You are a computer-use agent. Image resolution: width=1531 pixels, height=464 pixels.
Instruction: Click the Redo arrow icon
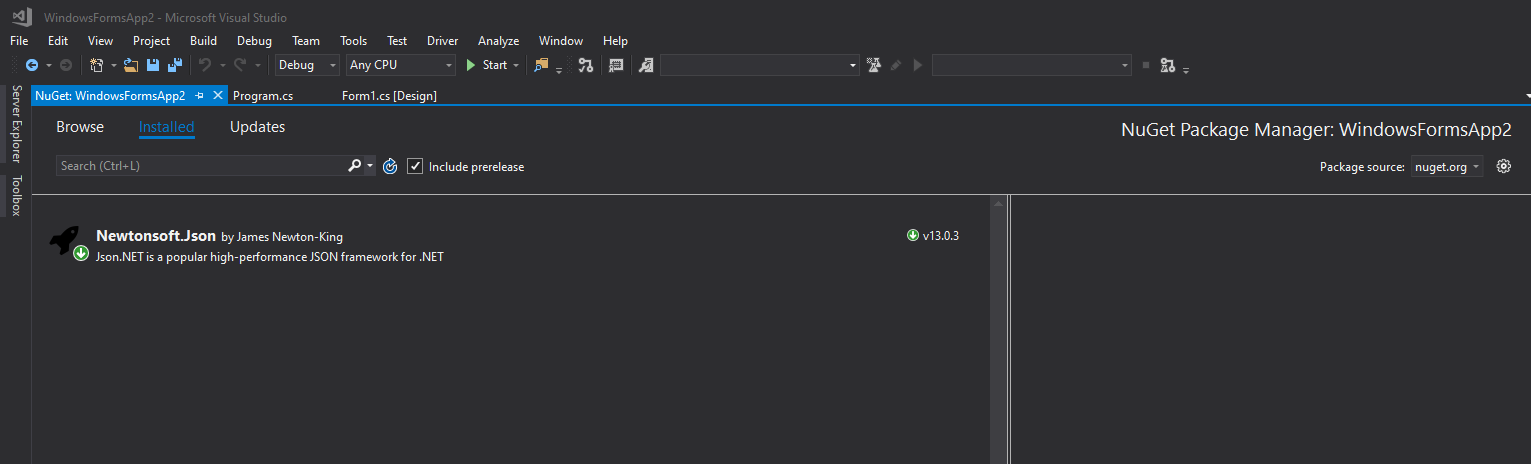click(x=241, y=65)
